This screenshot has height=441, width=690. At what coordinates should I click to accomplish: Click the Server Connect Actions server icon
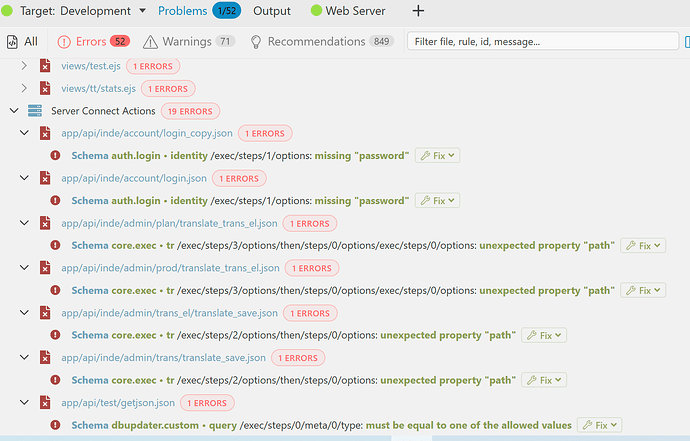pyautogui.click(x=35, y=111)
